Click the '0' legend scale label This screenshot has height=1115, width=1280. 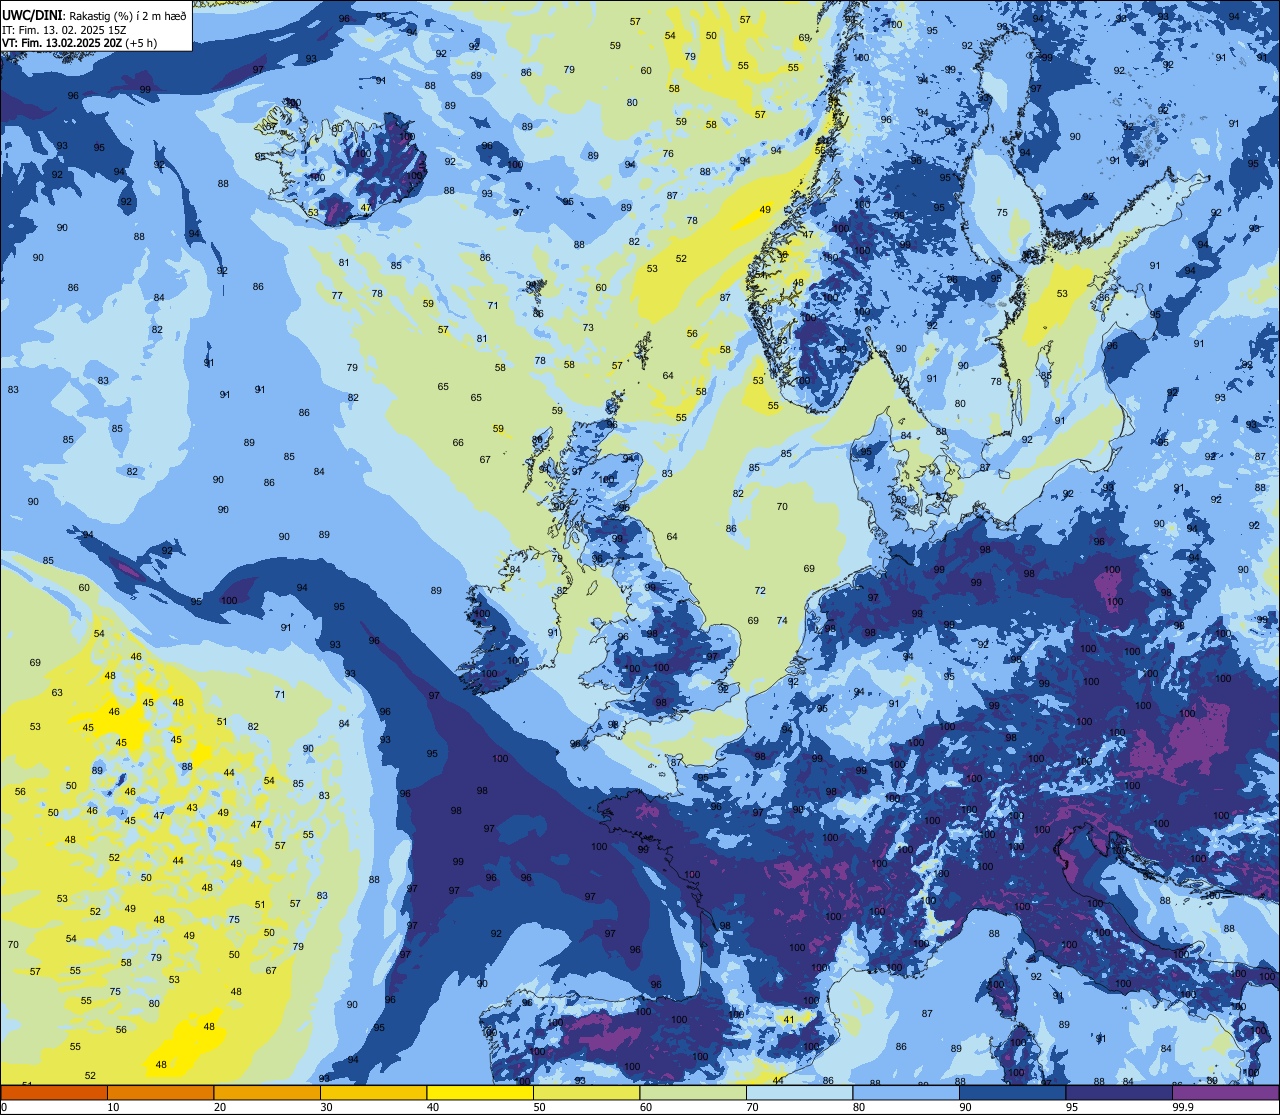[4, 1107]
